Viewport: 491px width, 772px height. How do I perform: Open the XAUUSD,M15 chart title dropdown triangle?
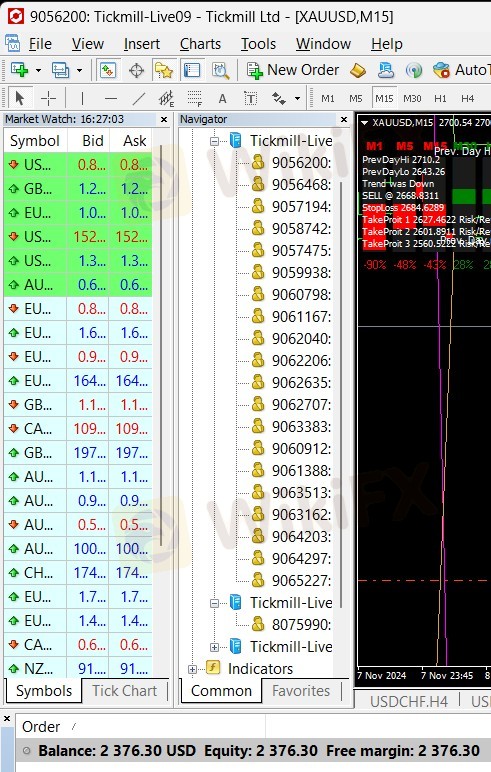coord(364,123)
